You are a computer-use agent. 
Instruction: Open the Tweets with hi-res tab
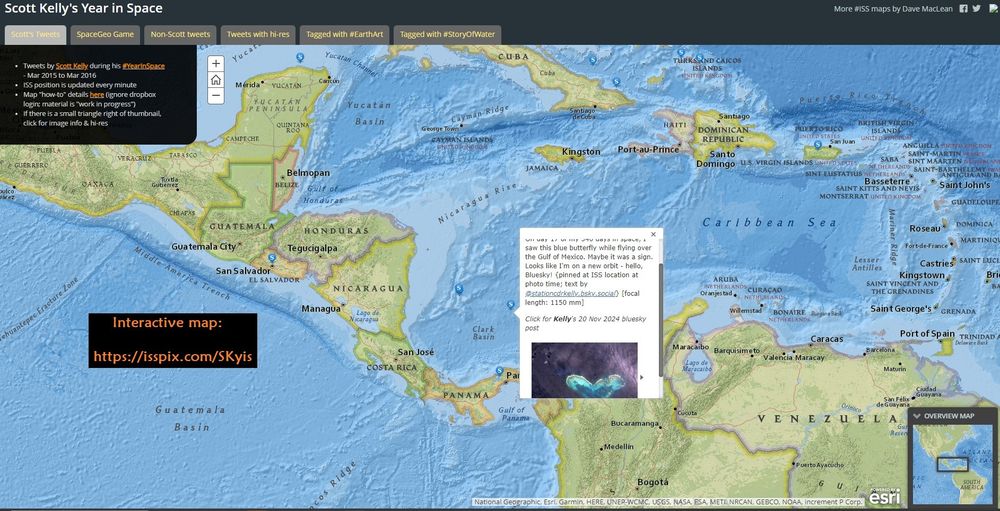coord(258,34)
